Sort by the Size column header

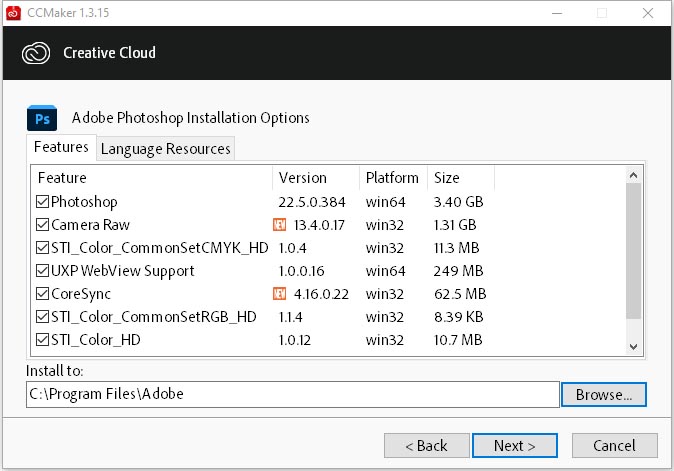[x=461, y=178]
